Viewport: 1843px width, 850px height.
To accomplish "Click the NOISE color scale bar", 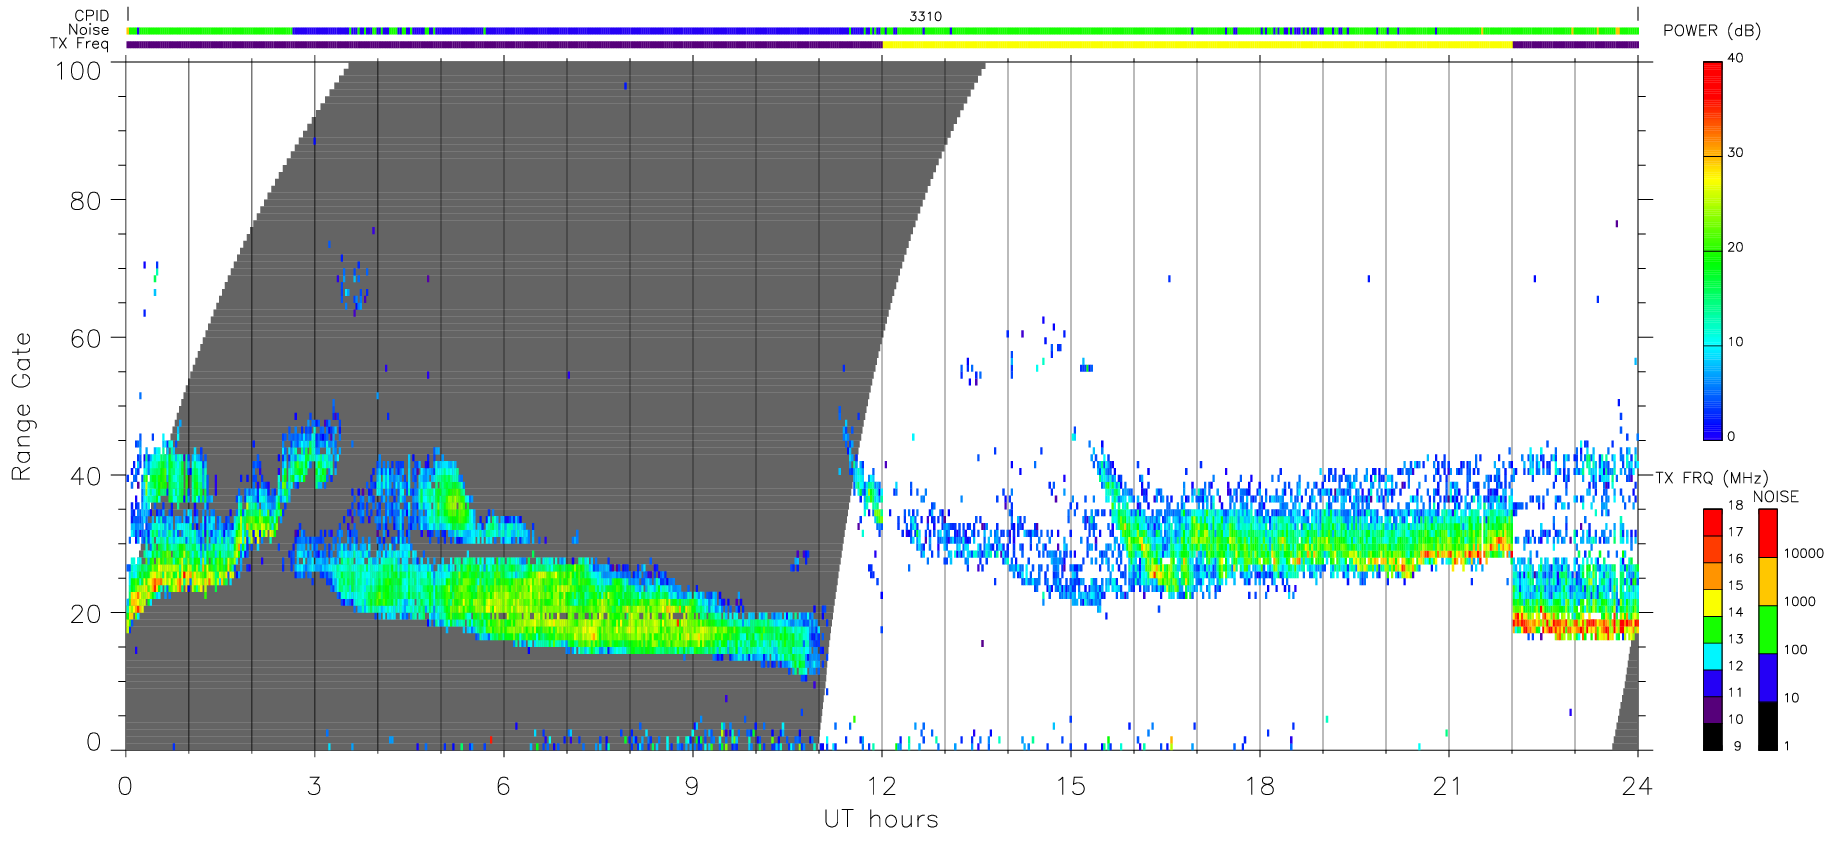I will coord(1768,629).
